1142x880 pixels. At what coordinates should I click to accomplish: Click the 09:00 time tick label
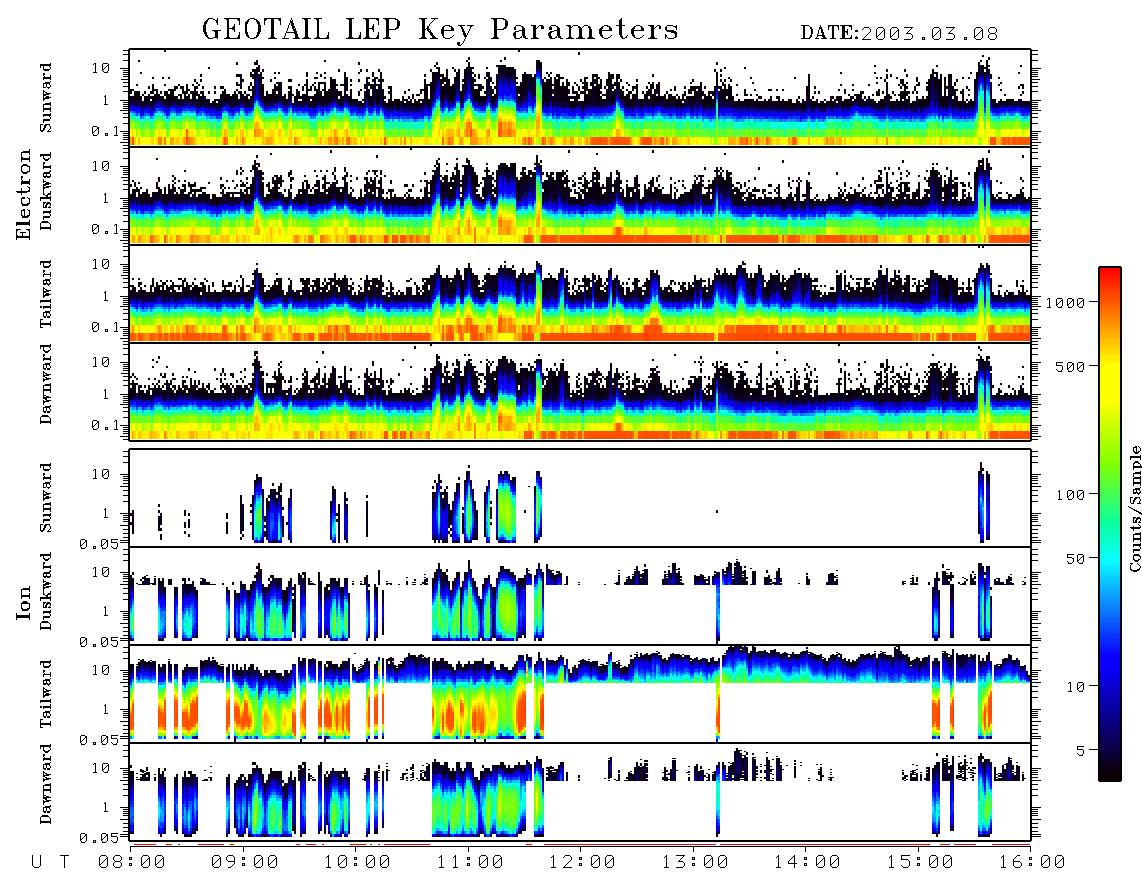click(245, 862)
